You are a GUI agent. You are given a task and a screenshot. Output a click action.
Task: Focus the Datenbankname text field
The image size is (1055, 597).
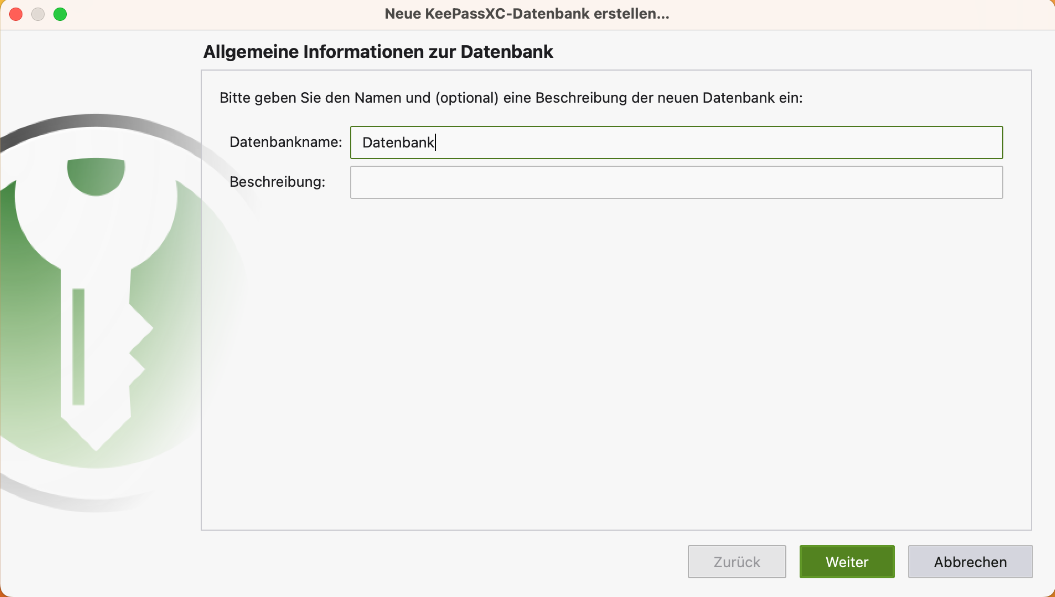click(676, 143)
